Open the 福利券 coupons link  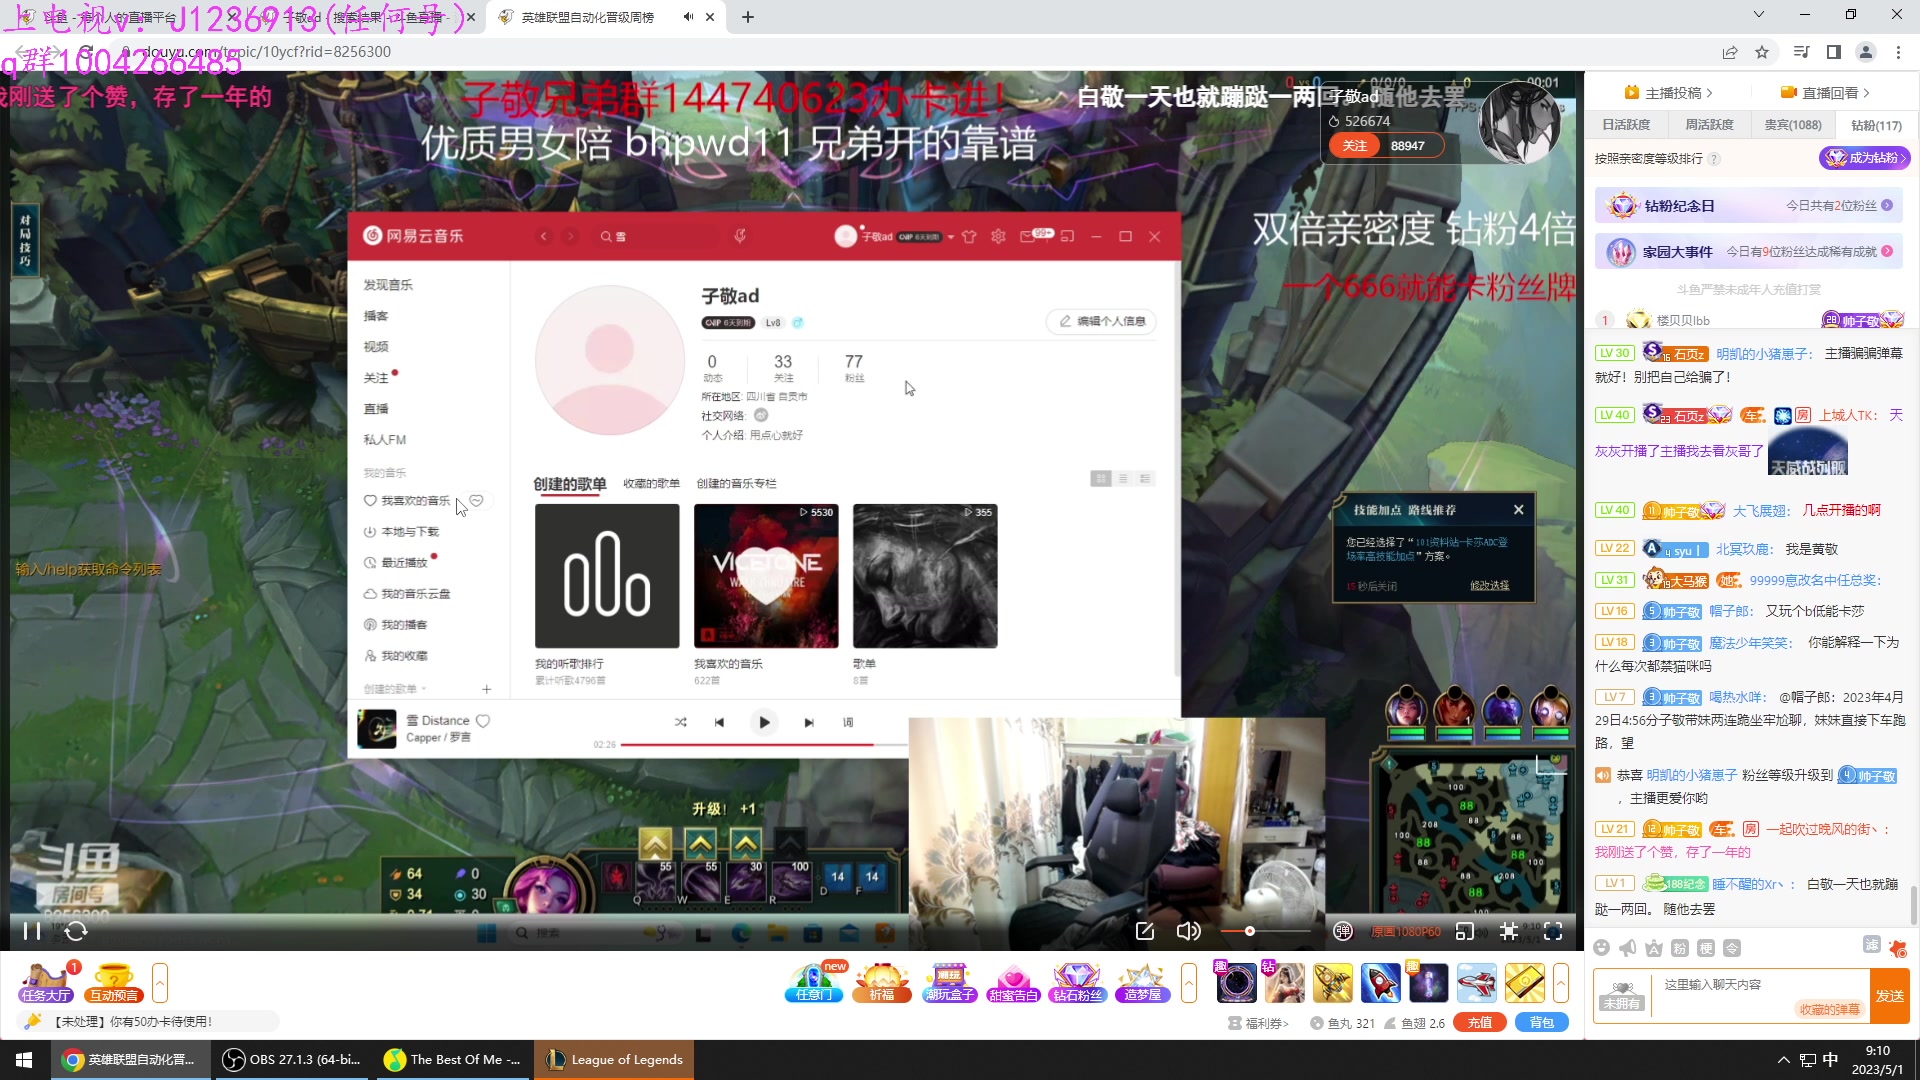click(1258, 1023)
